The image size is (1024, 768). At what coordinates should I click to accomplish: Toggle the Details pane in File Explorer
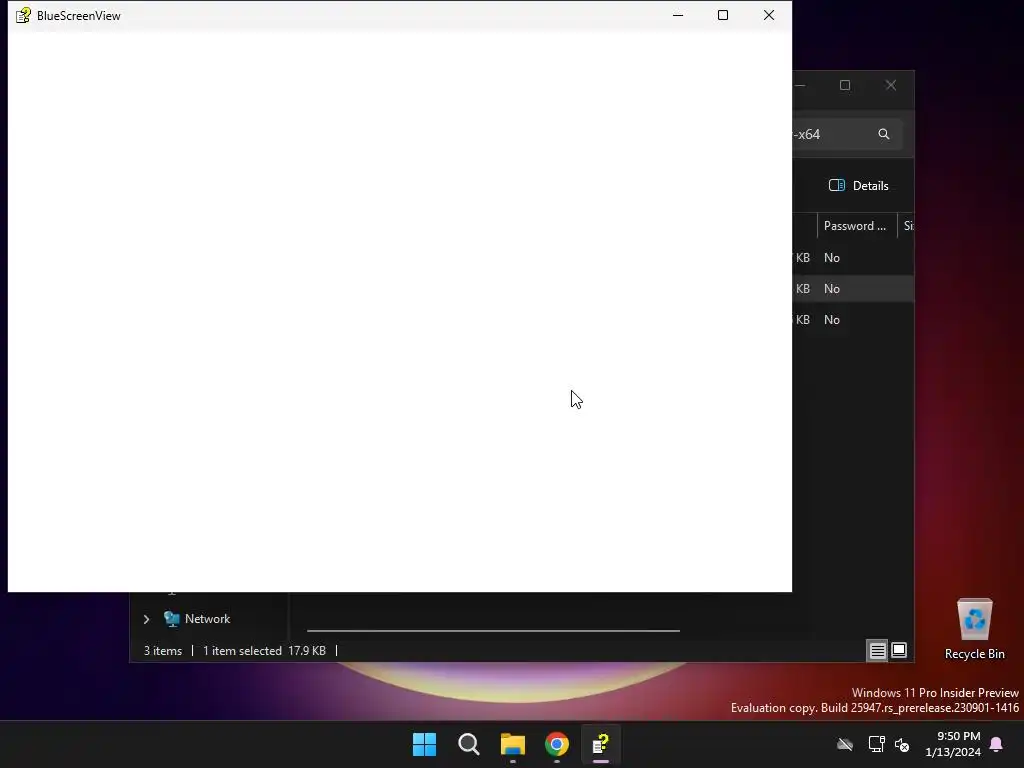tap(858, 185)
